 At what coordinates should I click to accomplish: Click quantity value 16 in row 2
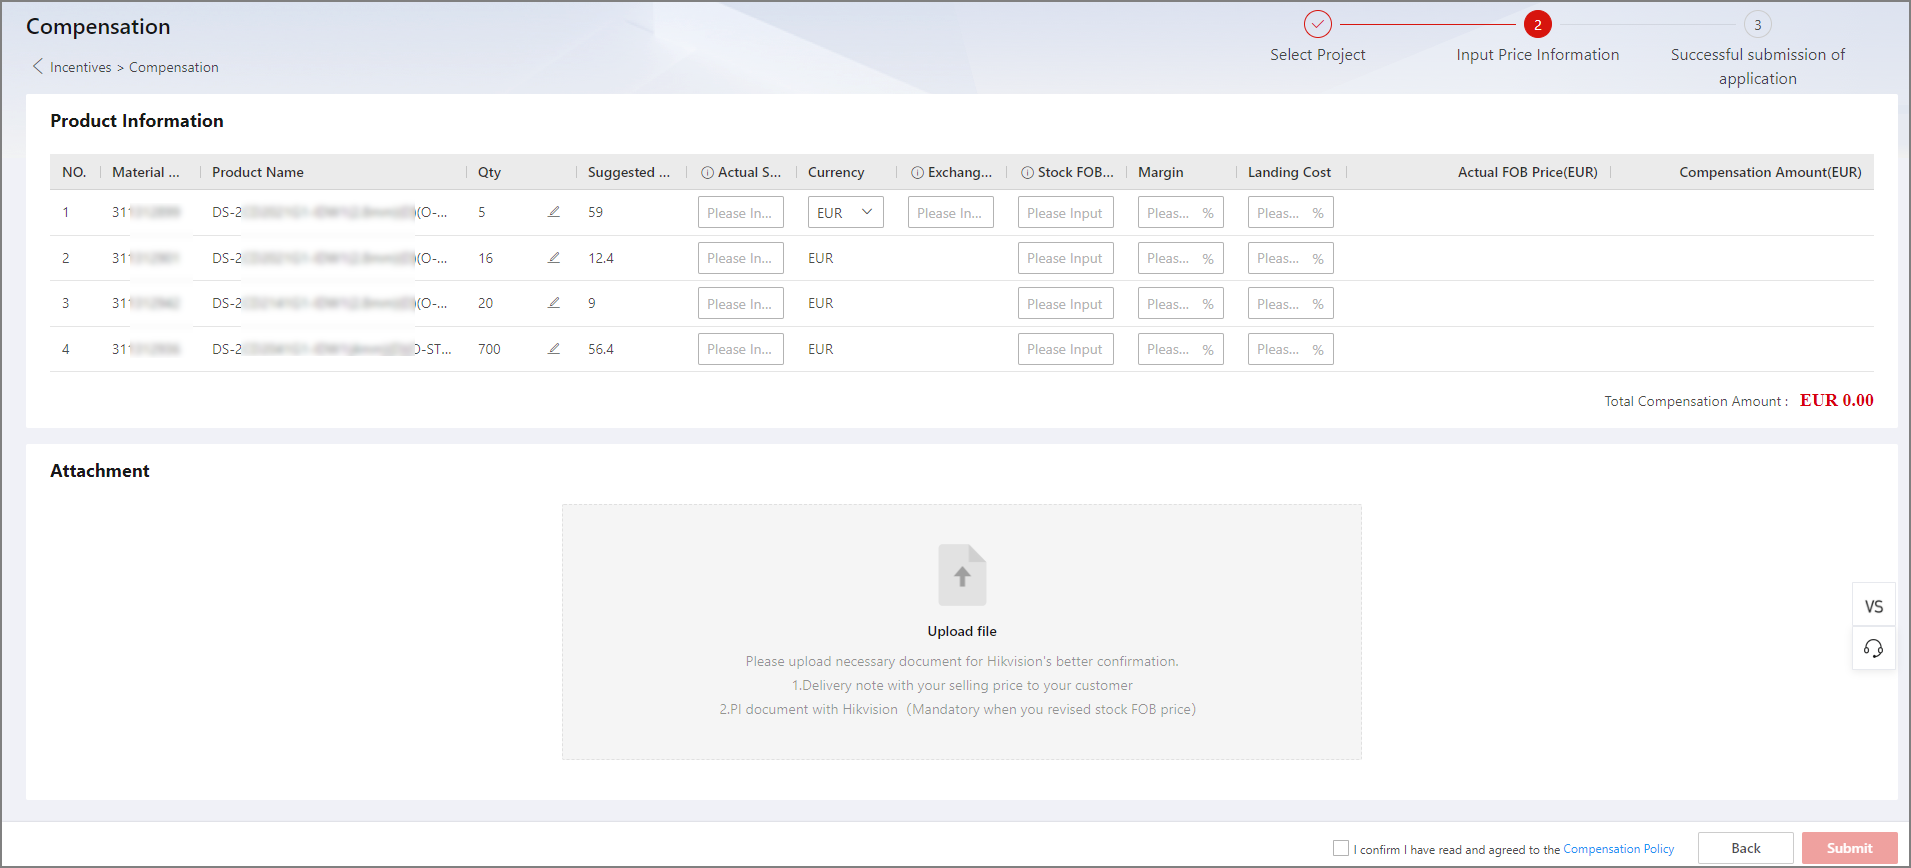click(485, 258)
